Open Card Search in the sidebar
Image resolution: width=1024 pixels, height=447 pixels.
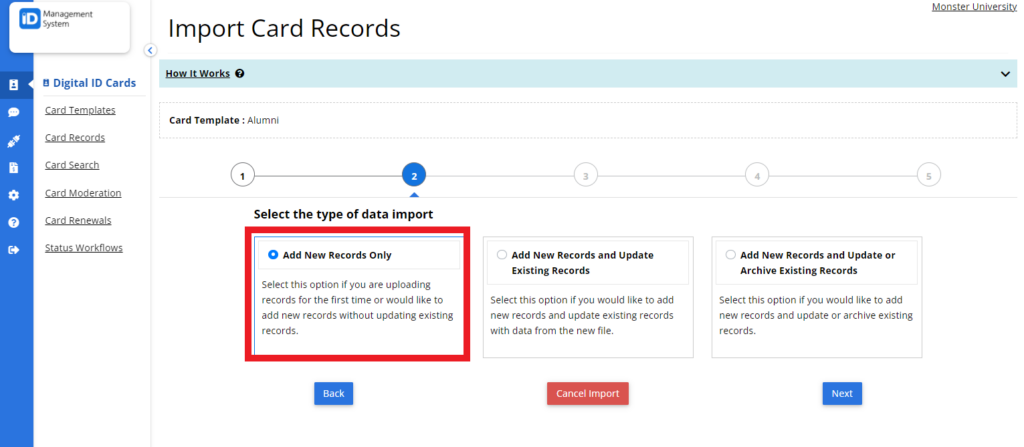(x=72, y=165)
